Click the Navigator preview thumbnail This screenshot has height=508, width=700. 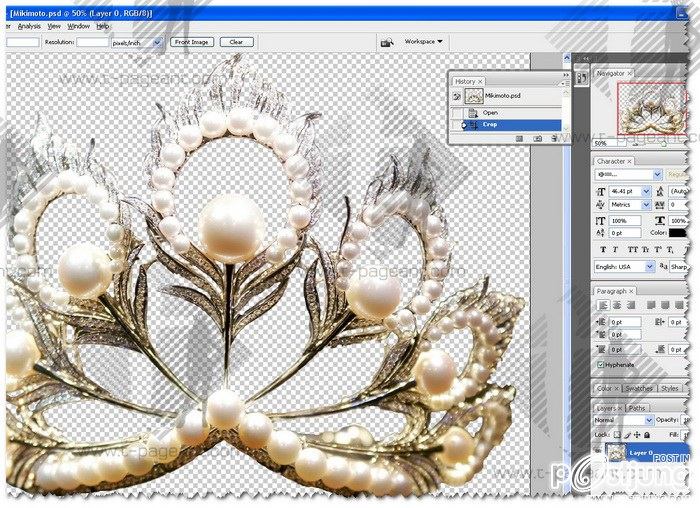click(652, 108)
